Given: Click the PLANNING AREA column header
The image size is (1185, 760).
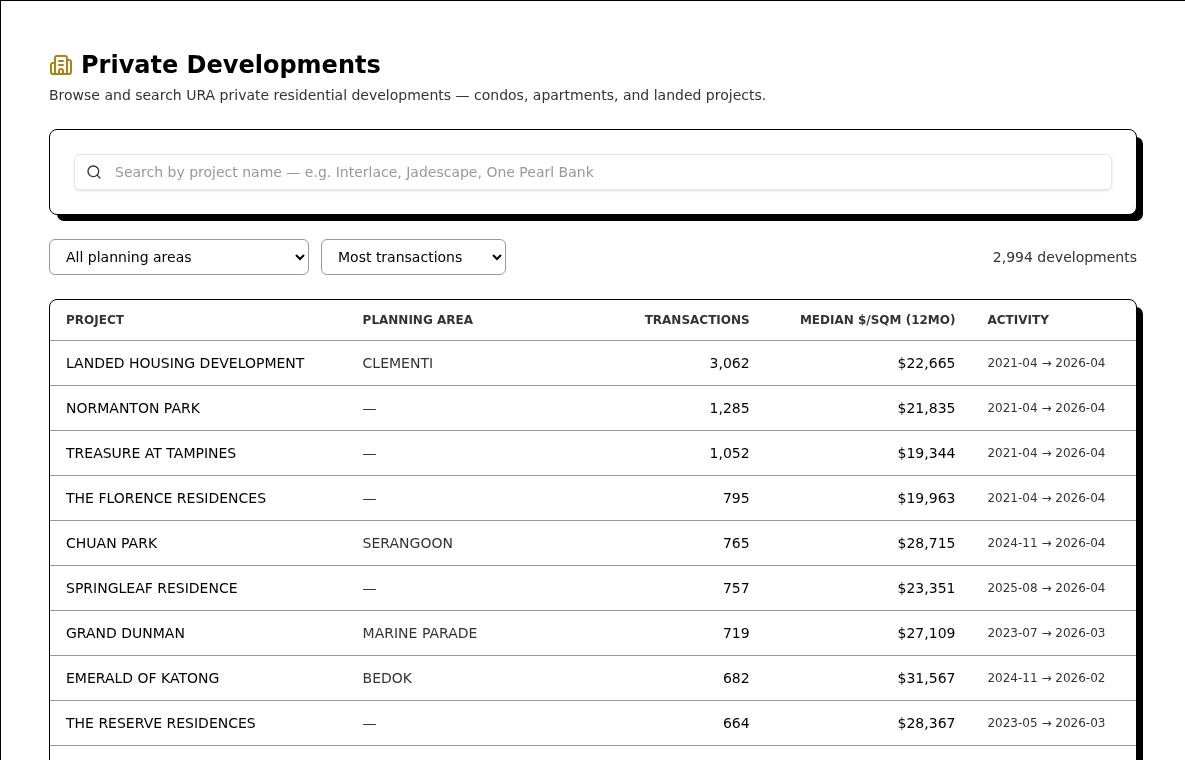Looking at the screenshot, I should click(x=418, y=320).
